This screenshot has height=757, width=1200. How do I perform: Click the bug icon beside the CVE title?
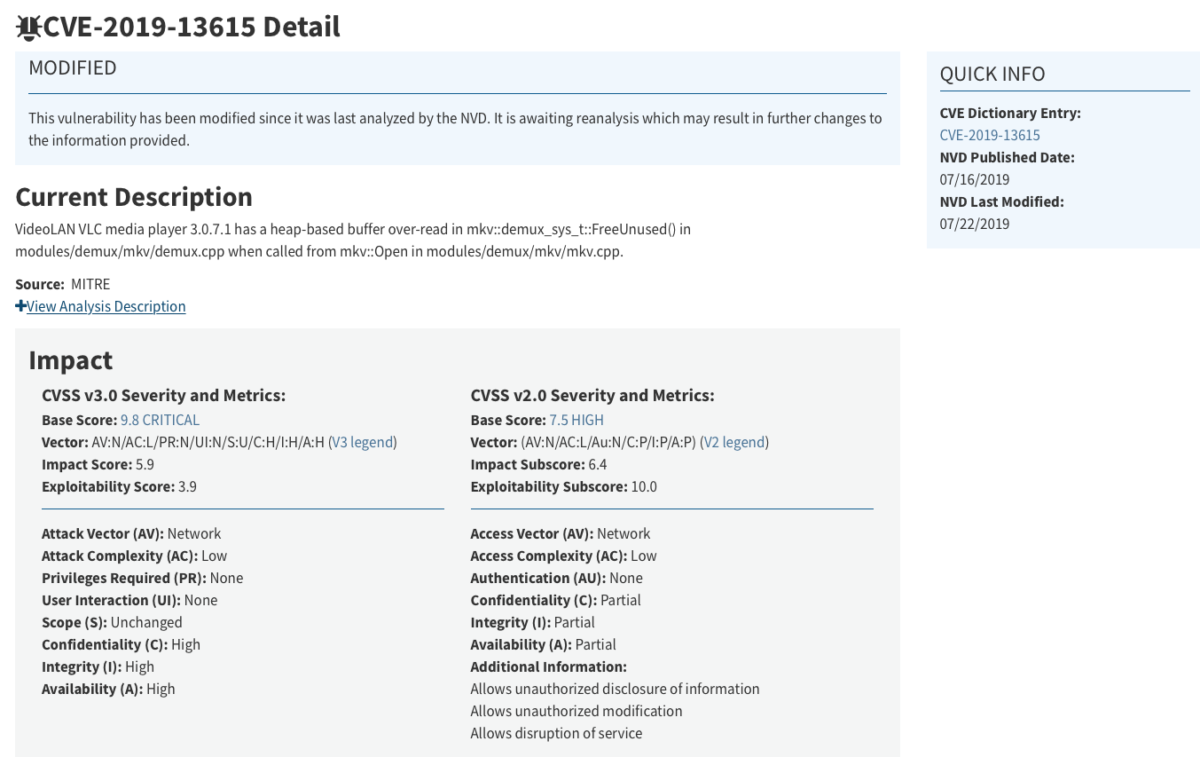(x=28, y=27)
